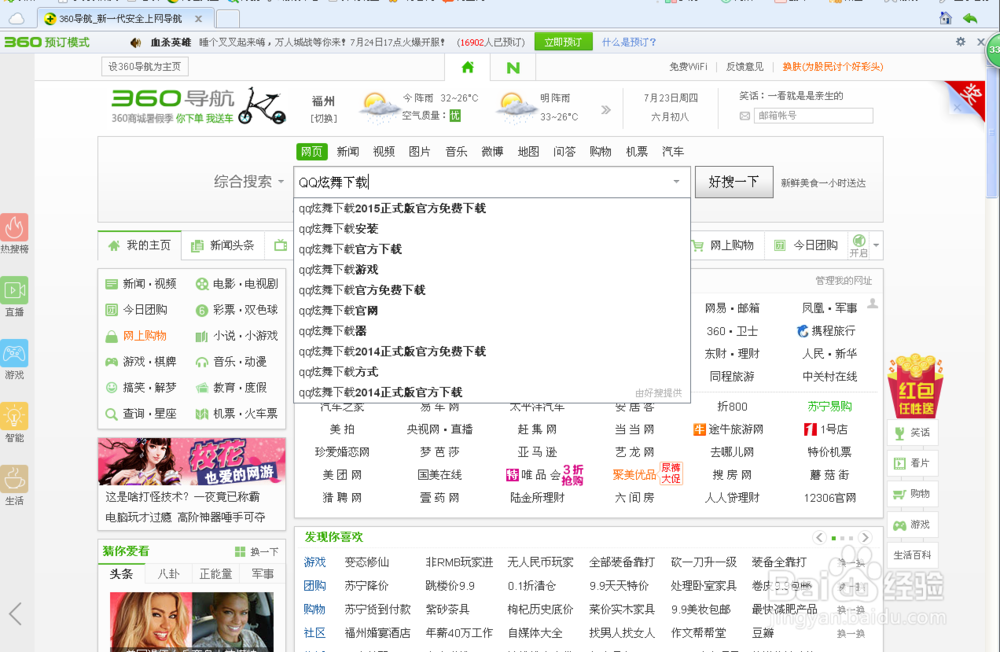Open the 网上购物 link in left list
Screen dimensions: 1000x652
144,336
